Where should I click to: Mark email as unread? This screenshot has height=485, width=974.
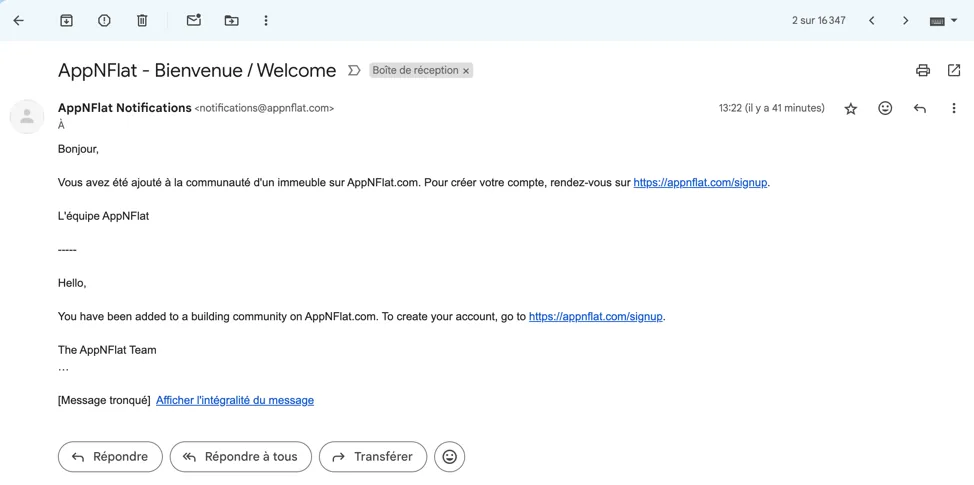tap(194, 20)
